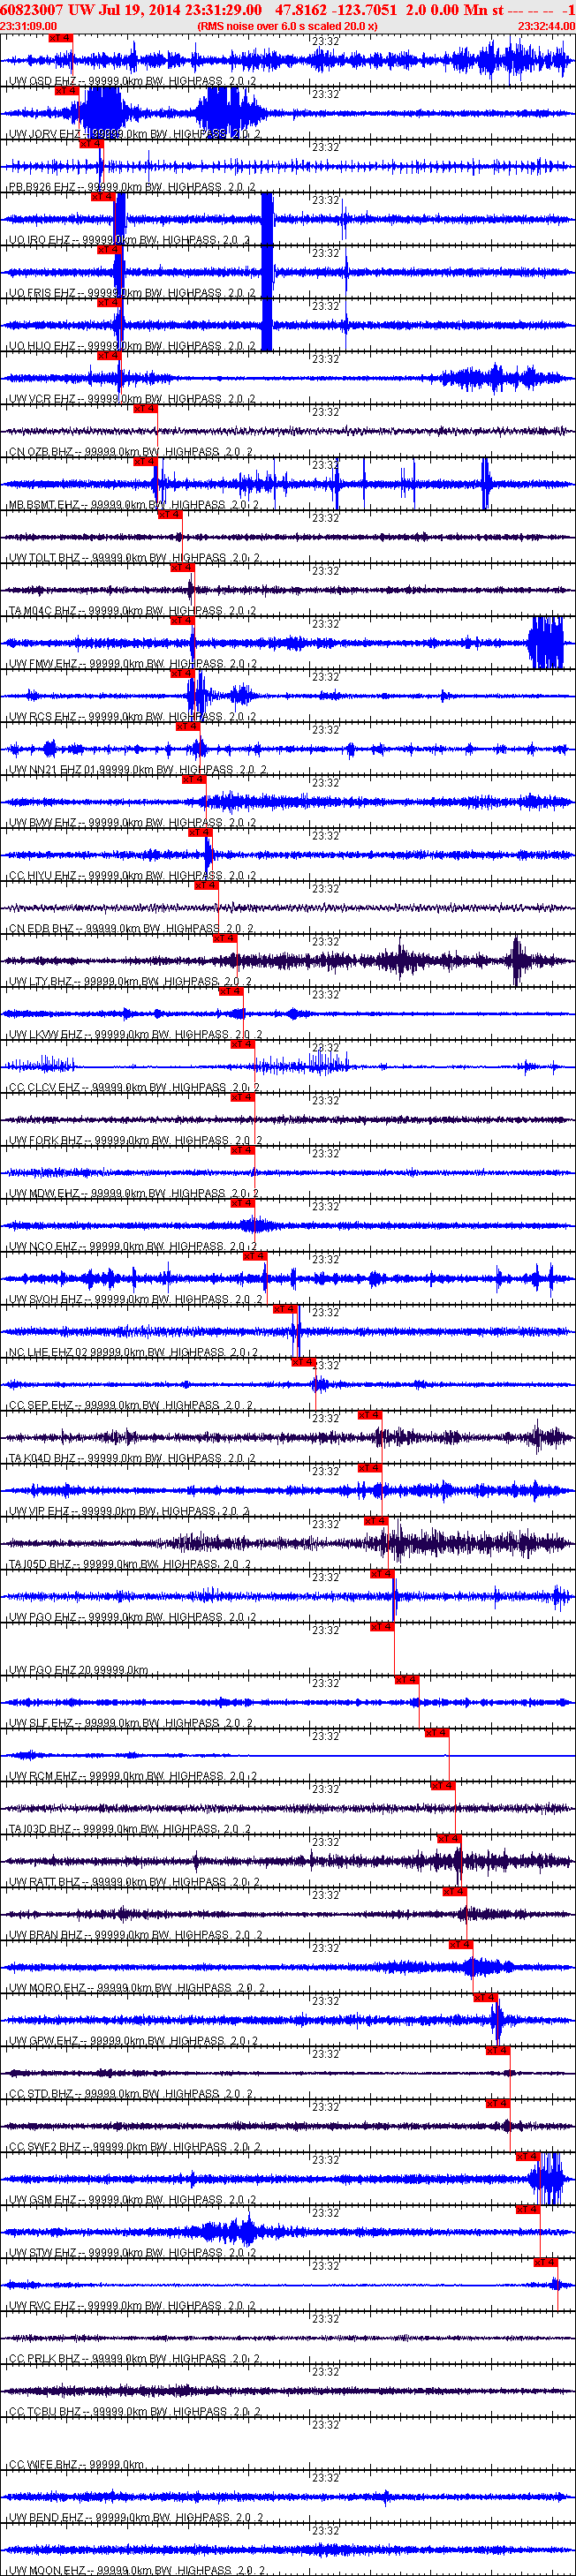
Task: Select the UW FMW EHZ station label
Action: [x=133, y=664]
